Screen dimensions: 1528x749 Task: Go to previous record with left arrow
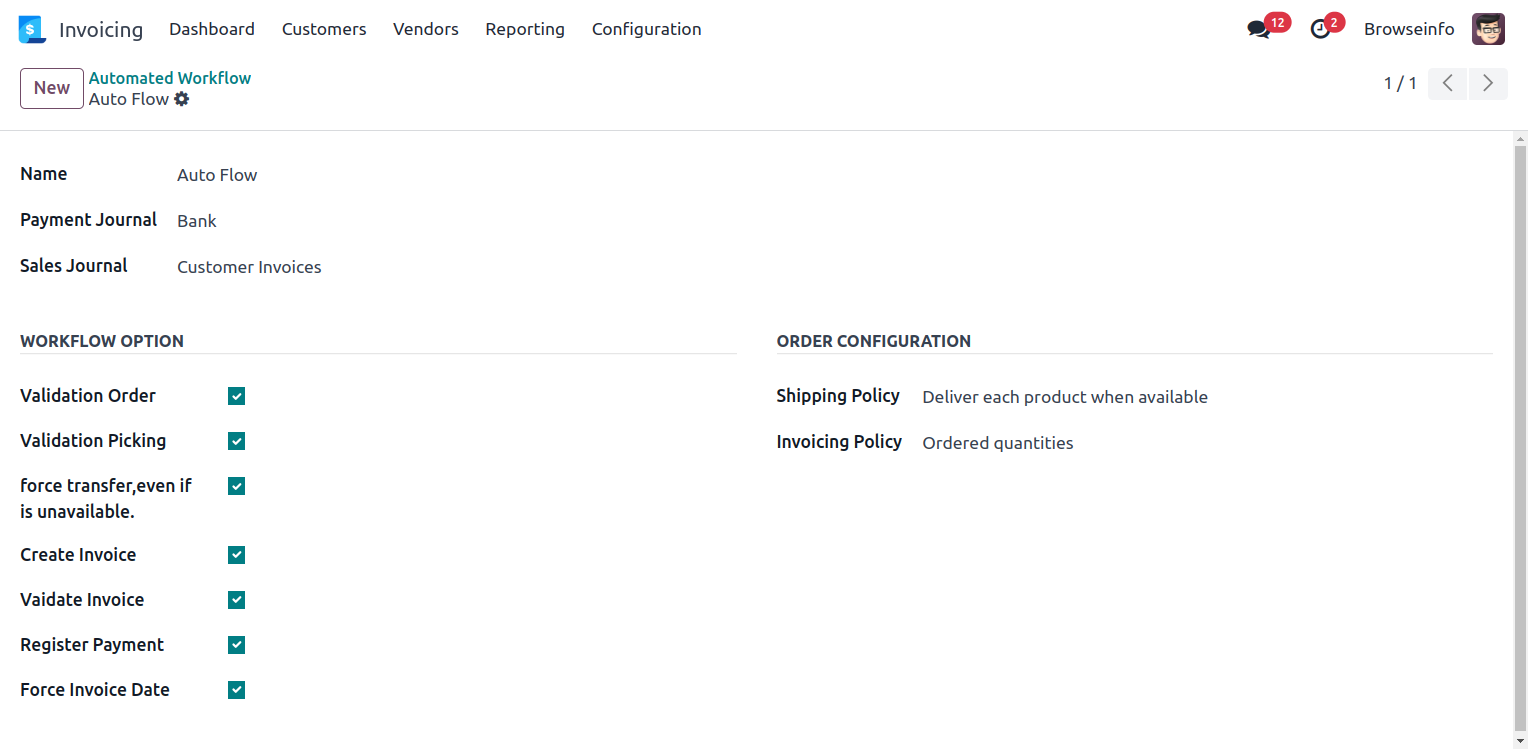click(1447, 83)
